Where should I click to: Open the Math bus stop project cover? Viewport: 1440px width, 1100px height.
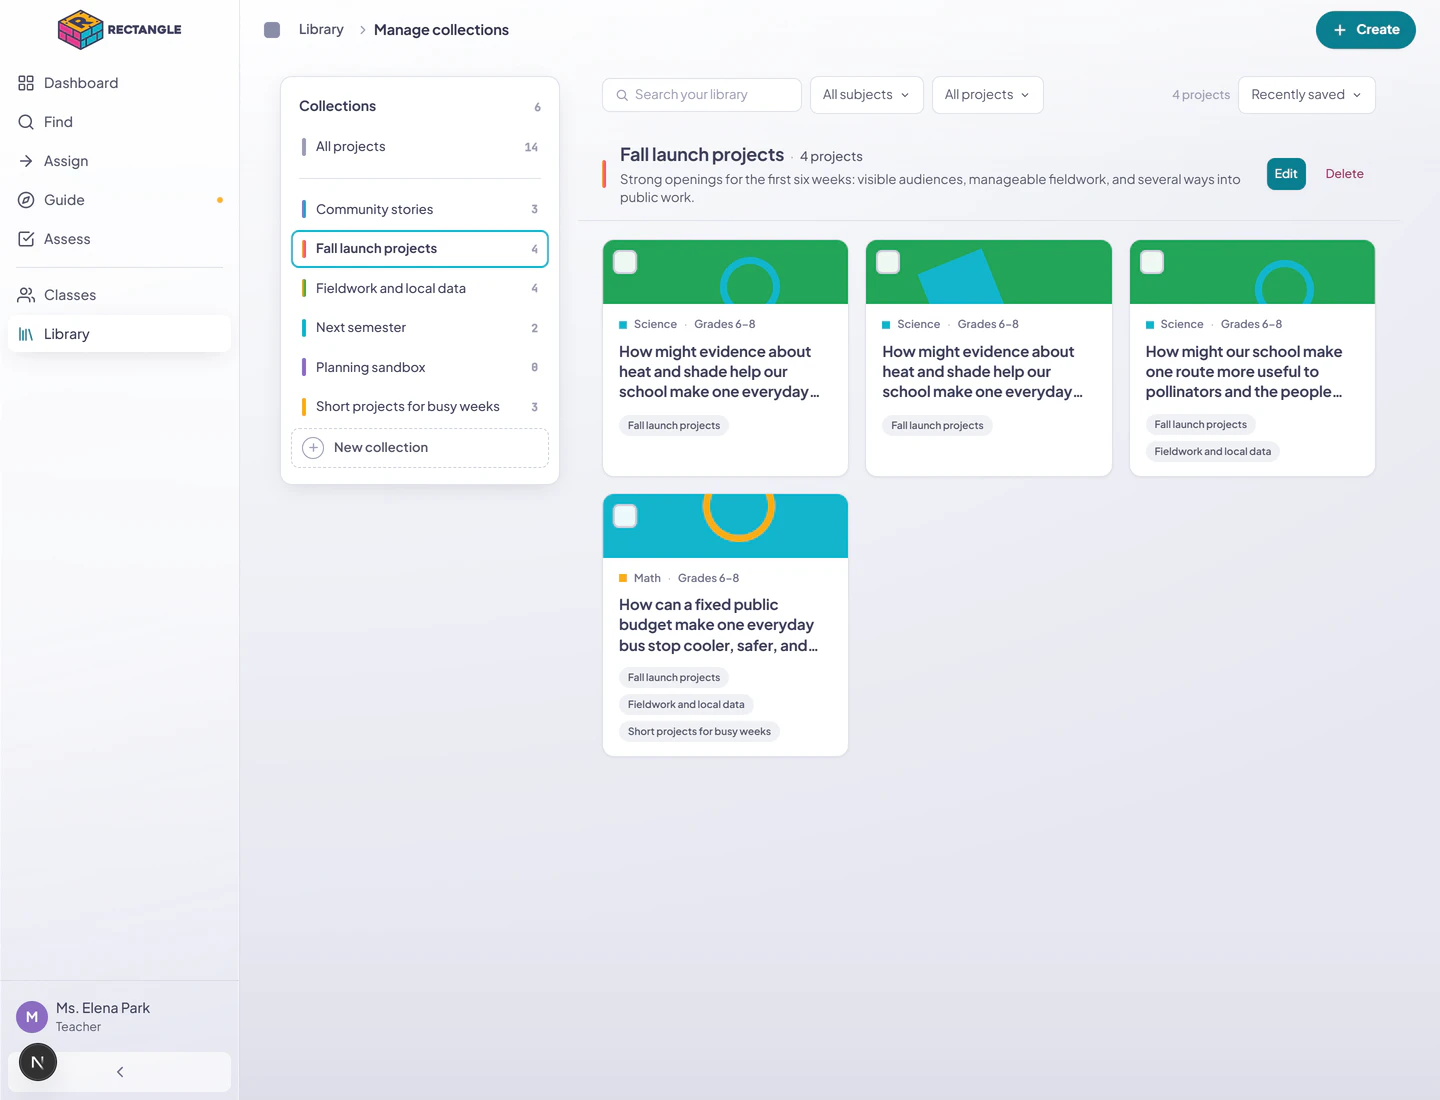(725, 526)
